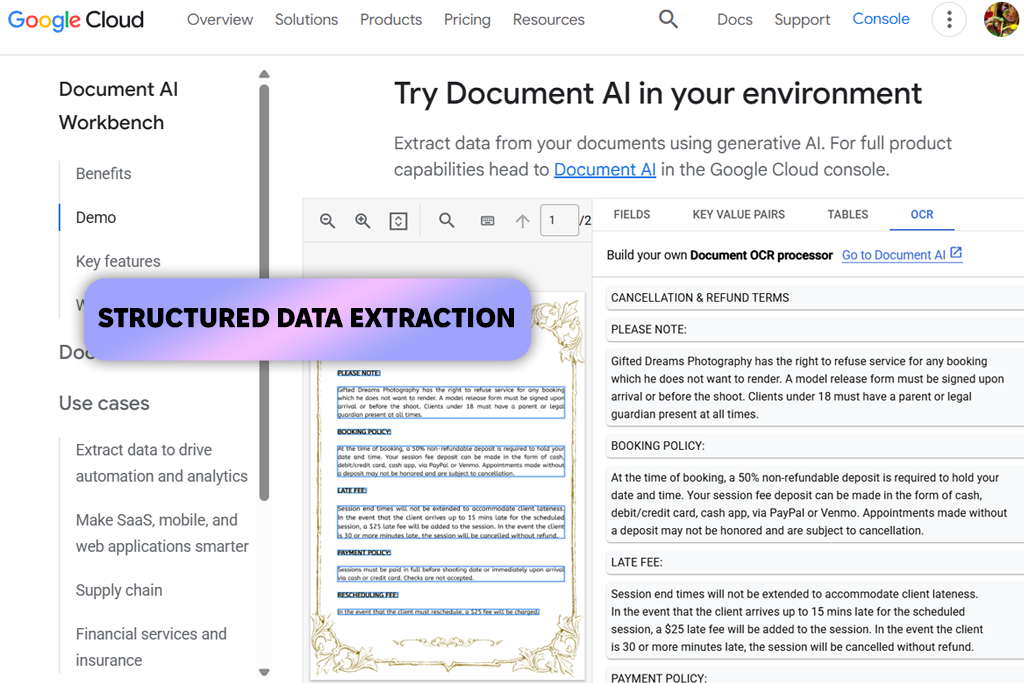Zoom in the document preview

[x=362, y=221]
